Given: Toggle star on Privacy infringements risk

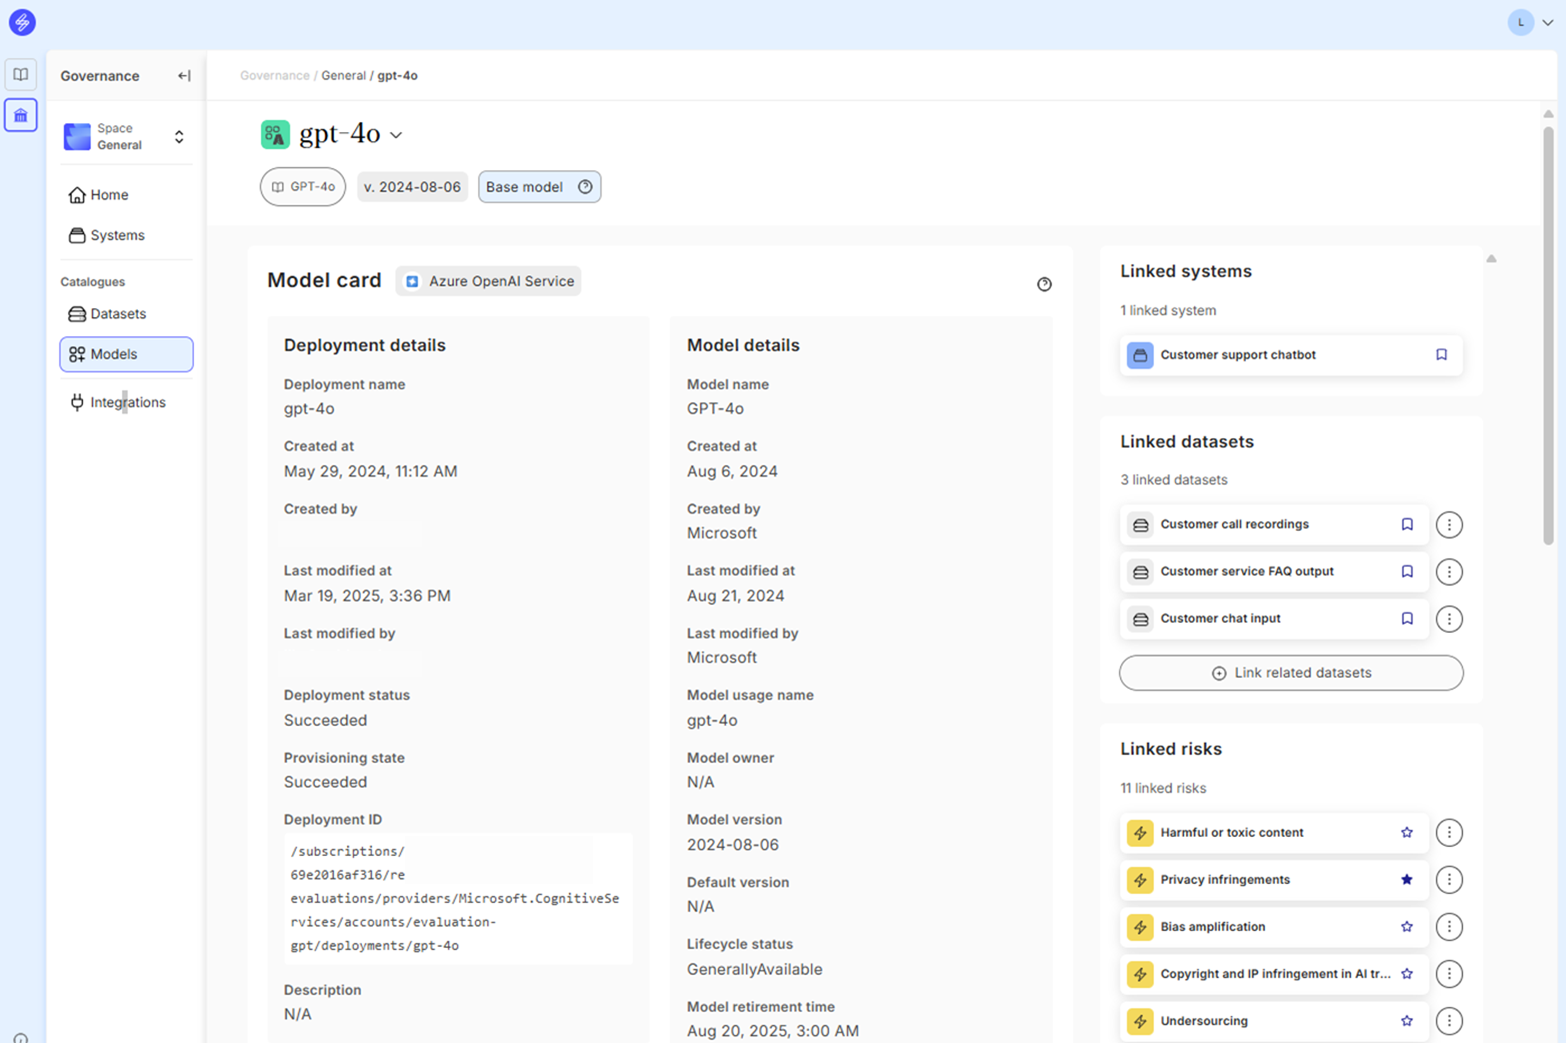Looking at the screenshot, I should [1407, 880].
